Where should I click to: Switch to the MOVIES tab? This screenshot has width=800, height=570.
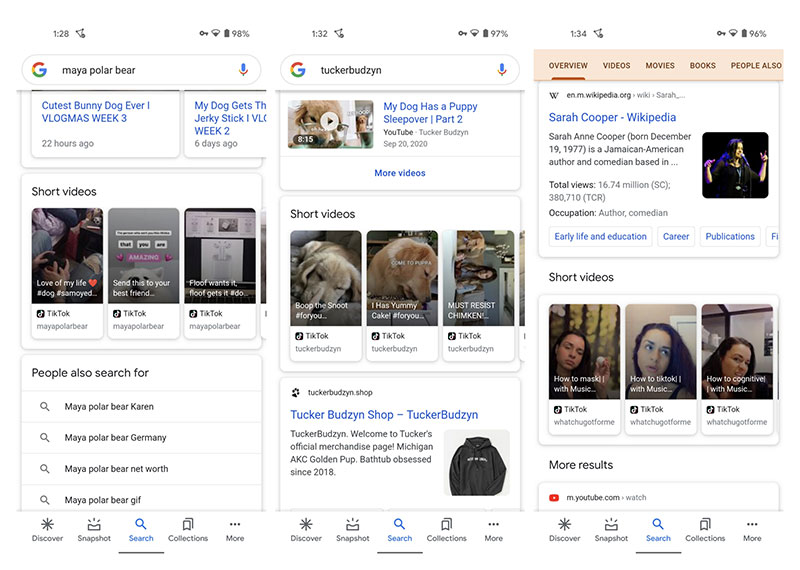click(x=660, y=66)
